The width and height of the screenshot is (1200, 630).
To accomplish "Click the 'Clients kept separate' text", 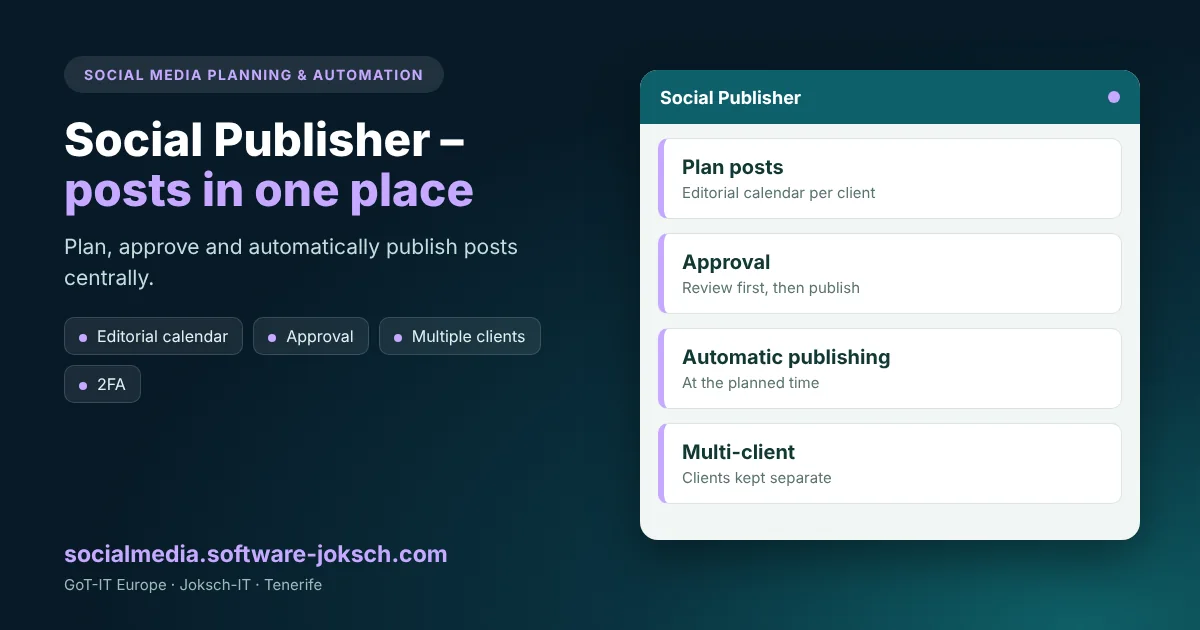I will (x=757, y=478).
